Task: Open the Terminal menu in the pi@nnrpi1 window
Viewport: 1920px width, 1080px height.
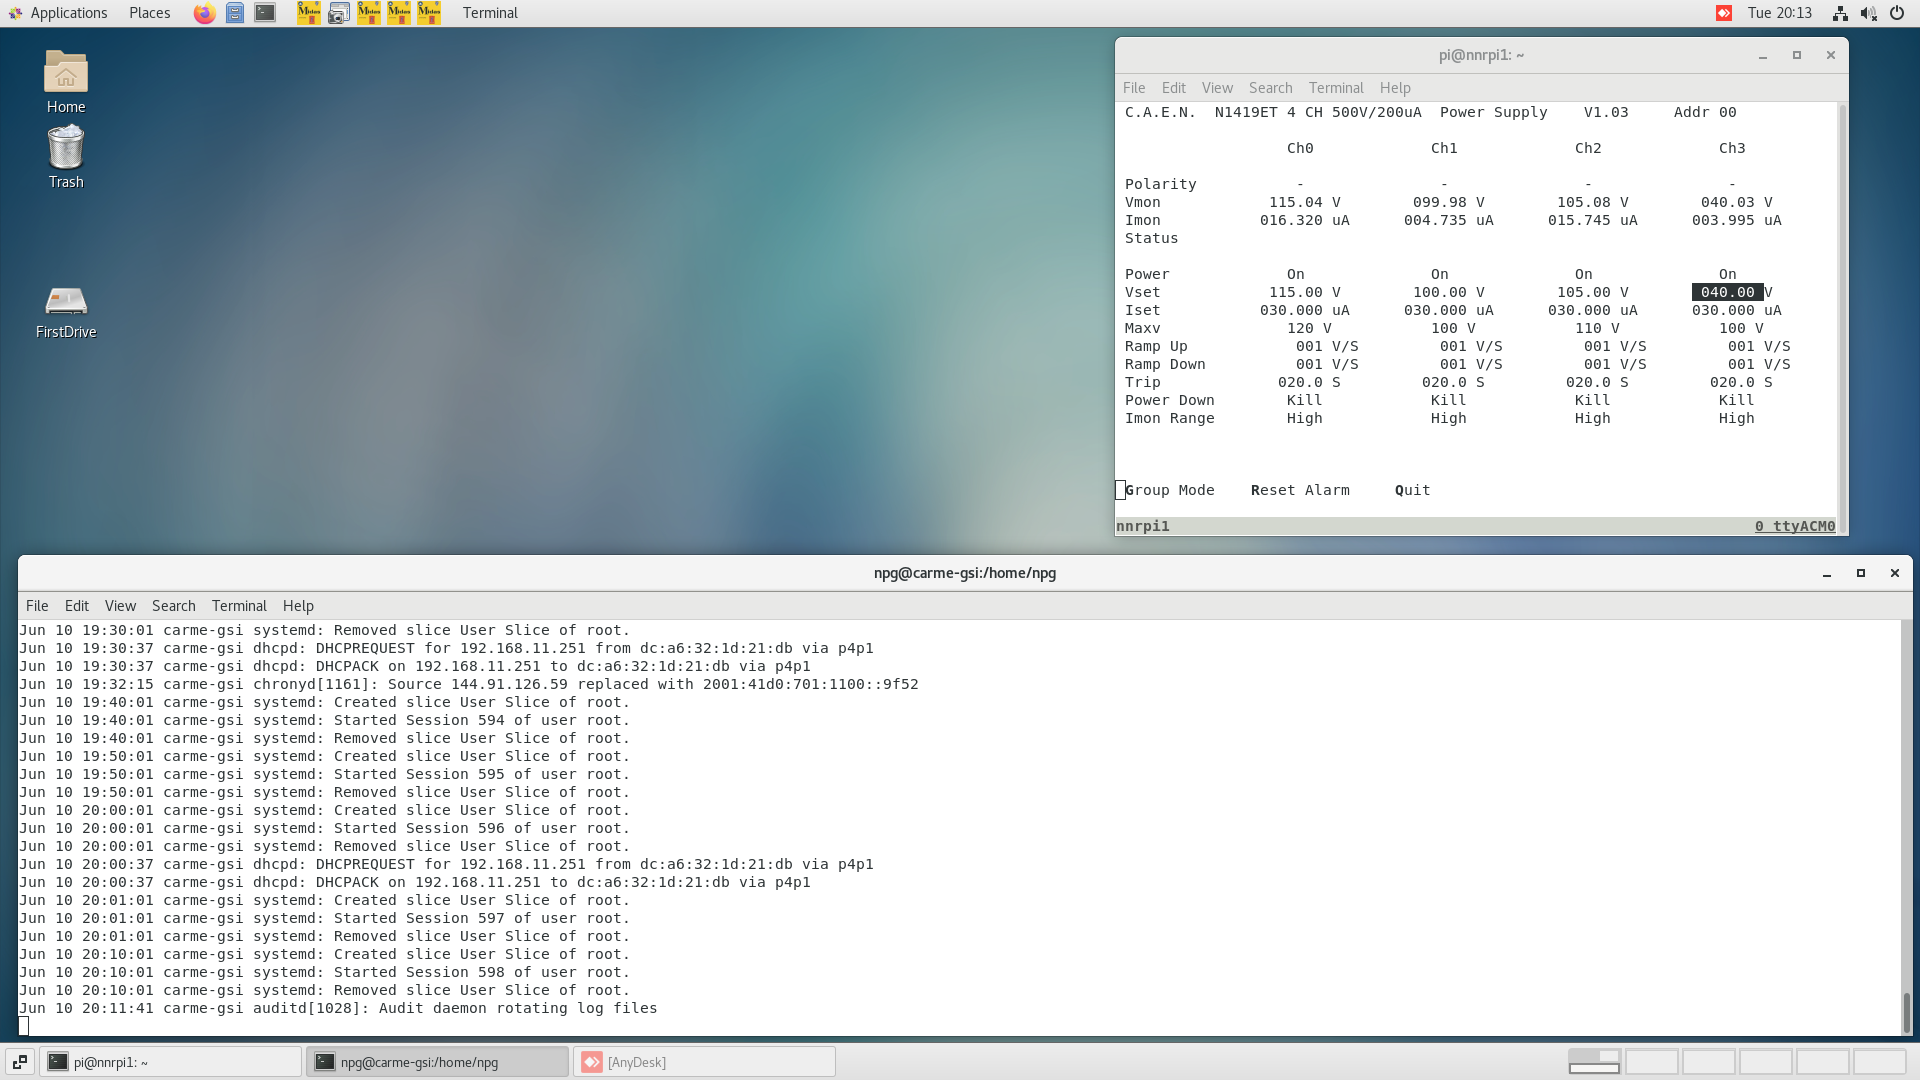Action: (x=1336, y=88)
